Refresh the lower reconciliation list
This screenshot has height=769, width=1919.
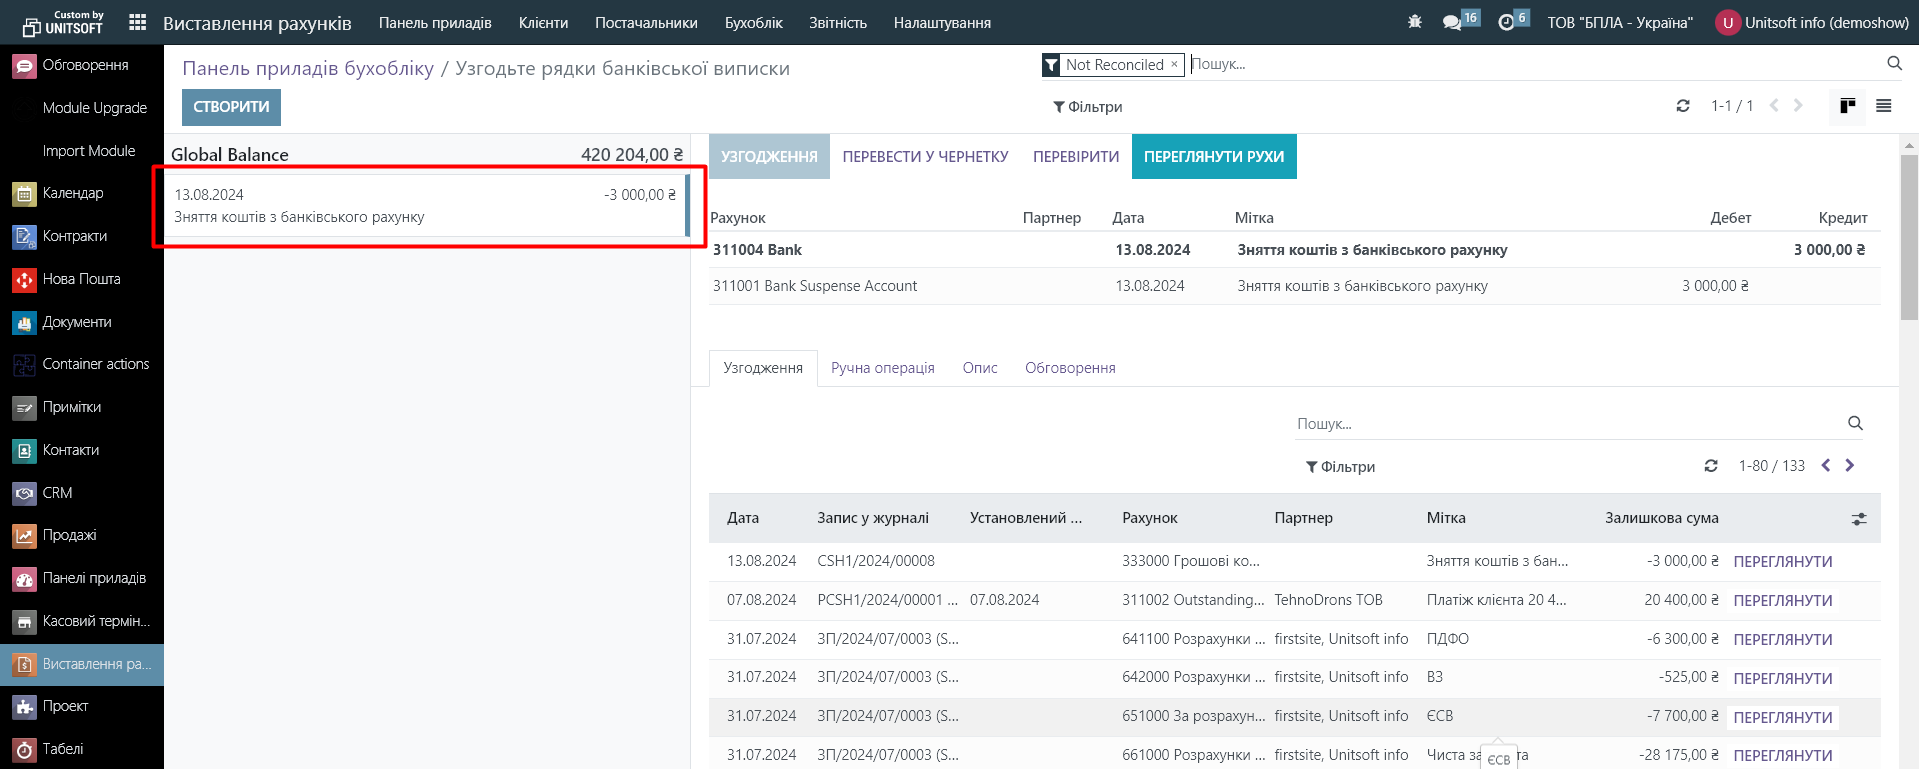click(x=1711, y=466)
